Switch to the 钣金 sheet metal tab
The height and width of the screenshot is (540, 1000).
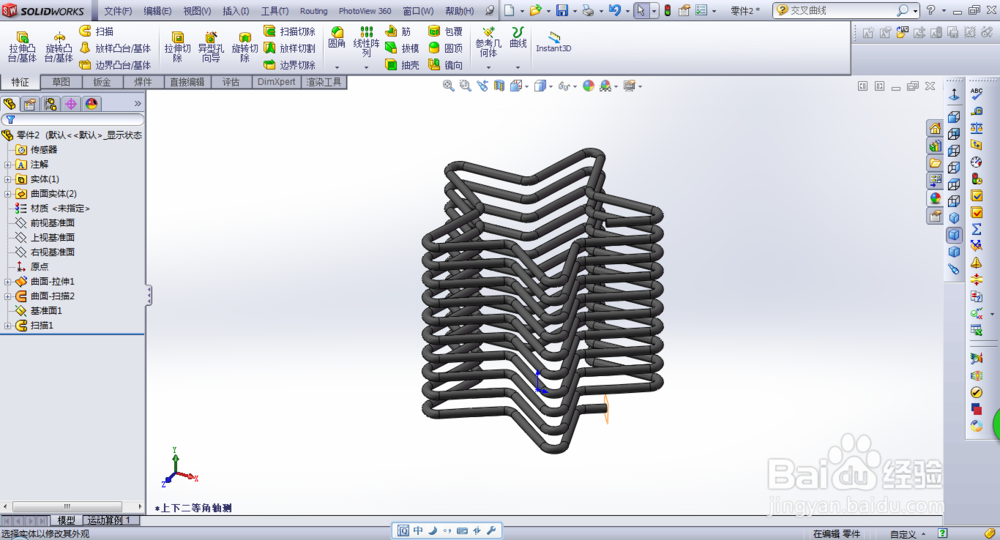point(102,82)
